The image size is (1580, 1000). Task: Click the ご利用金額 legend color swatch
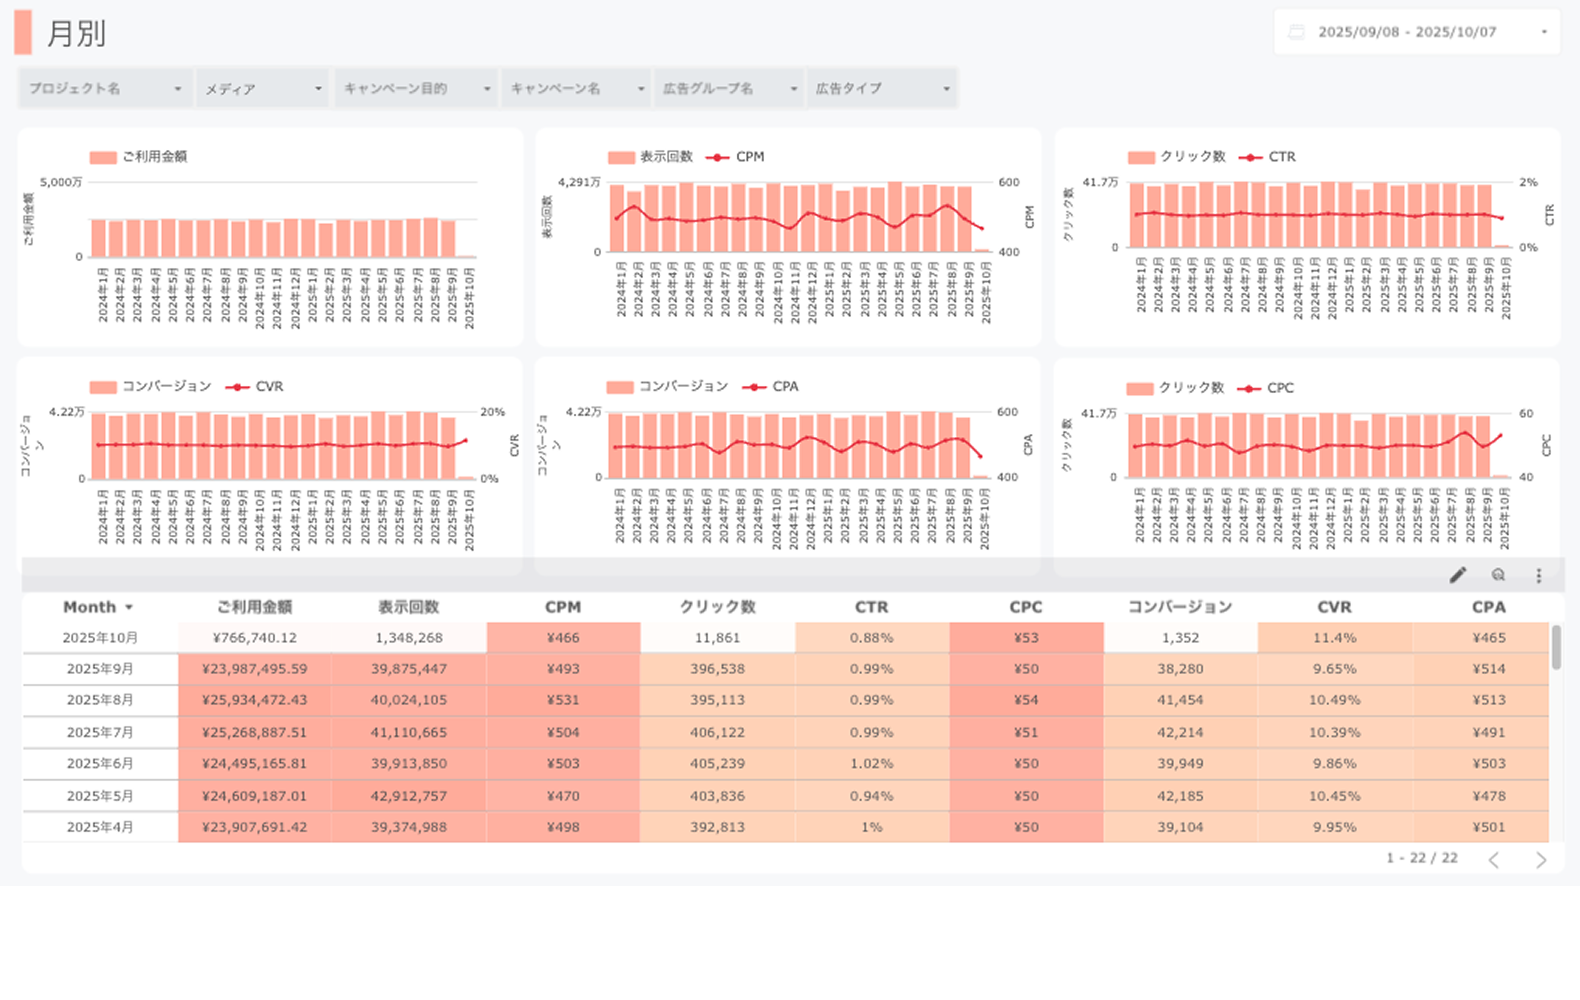click(103, 157)
